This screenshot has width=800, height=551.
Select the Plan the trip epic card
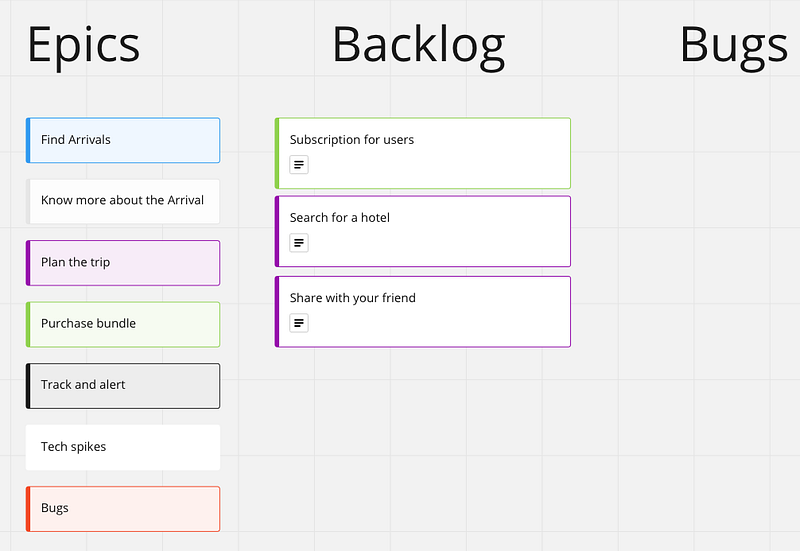coord(123,263)
